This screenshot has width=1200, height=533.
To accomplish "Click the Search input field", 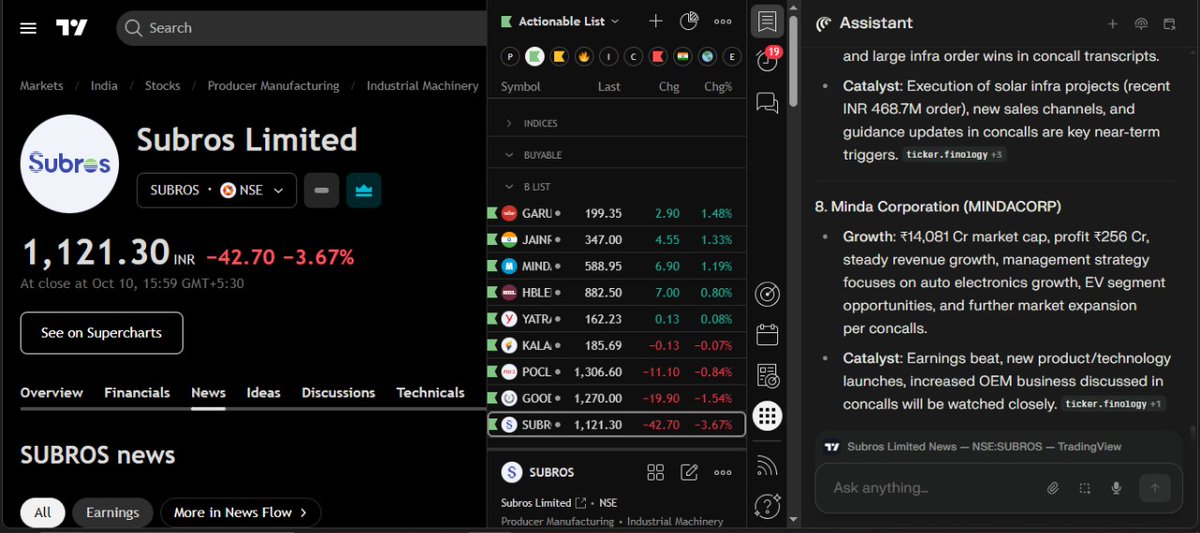I will tap(301, 28).
